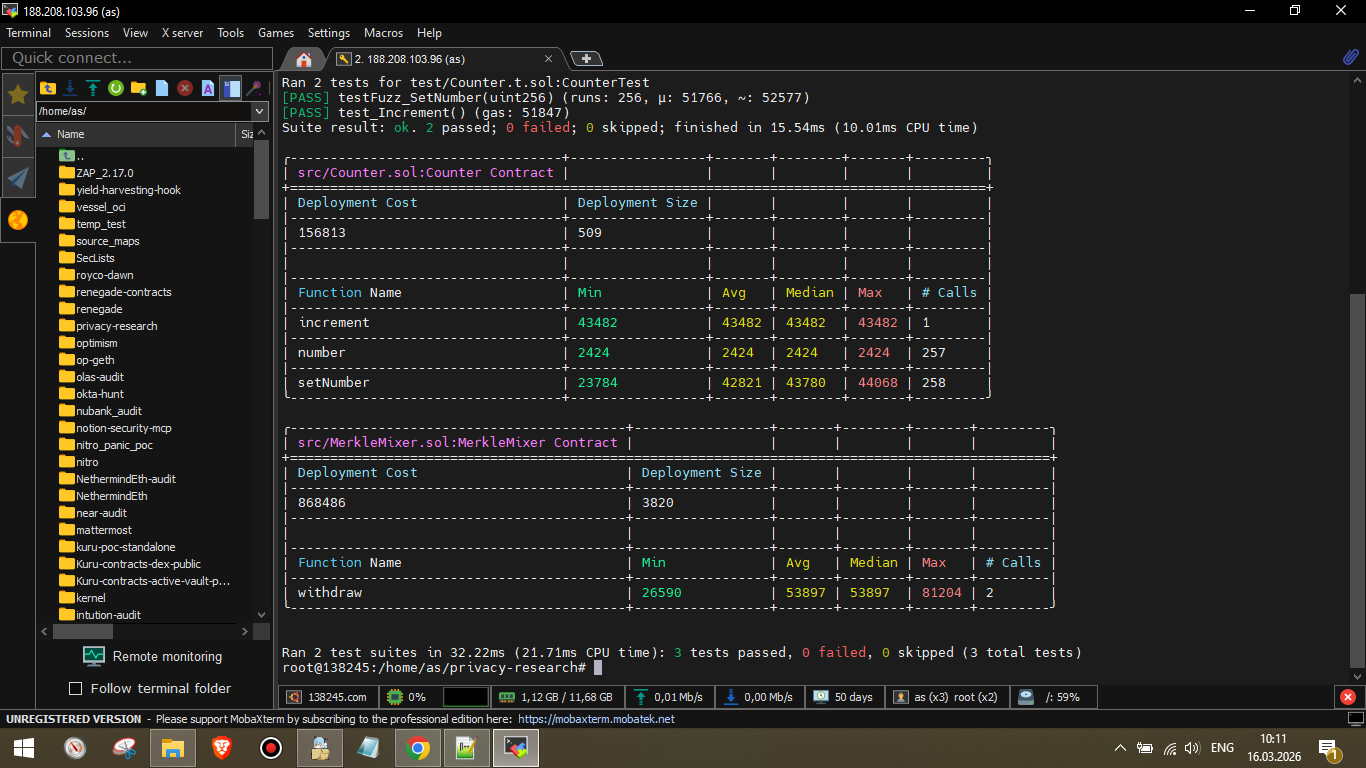Click the Remote monitoring button label
Screen dimensions: 1366x768
coord(168,656)
